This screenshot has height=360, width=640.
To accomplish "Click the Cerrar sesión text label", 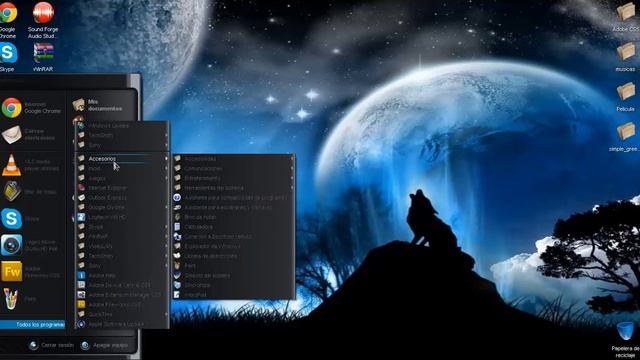I will tap(58, 345).
